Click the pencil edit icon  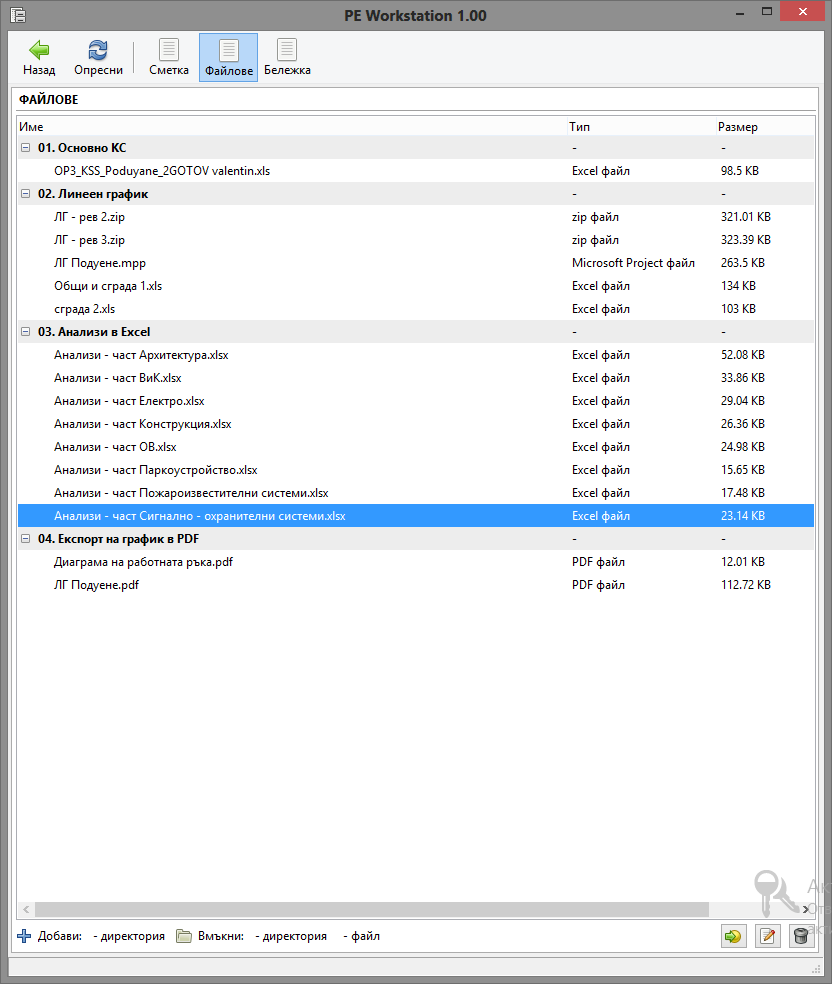(767, 936)
